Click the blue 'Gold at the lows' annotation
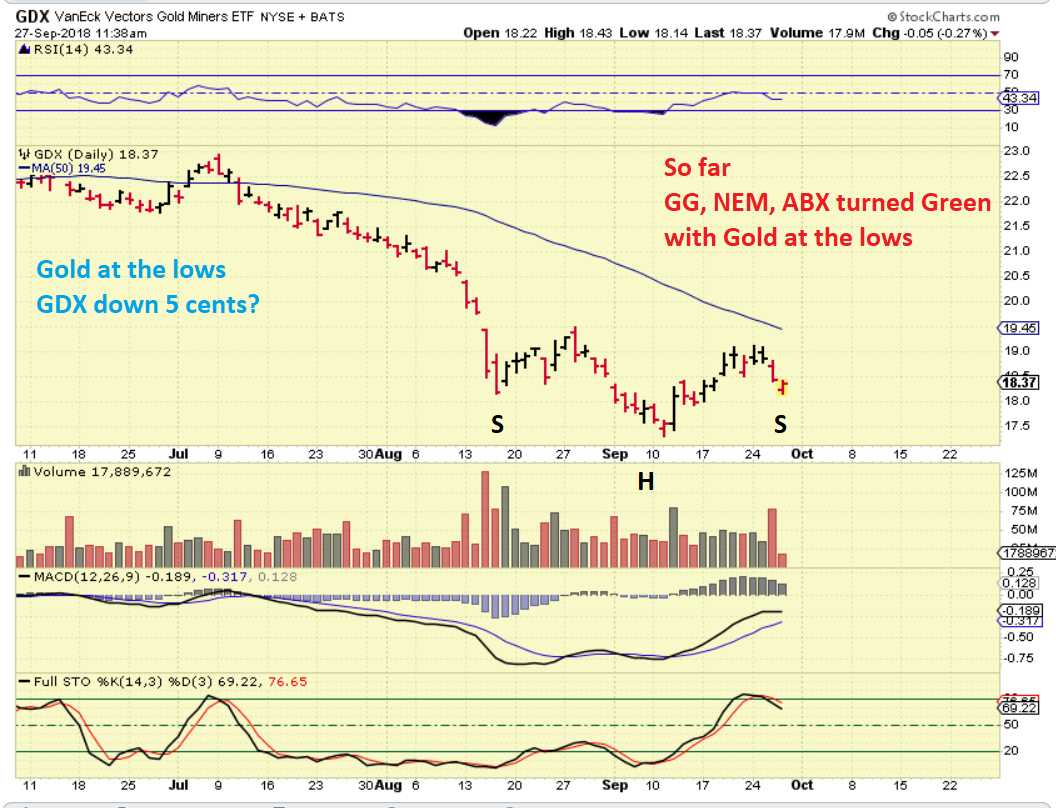 [131, 269]
